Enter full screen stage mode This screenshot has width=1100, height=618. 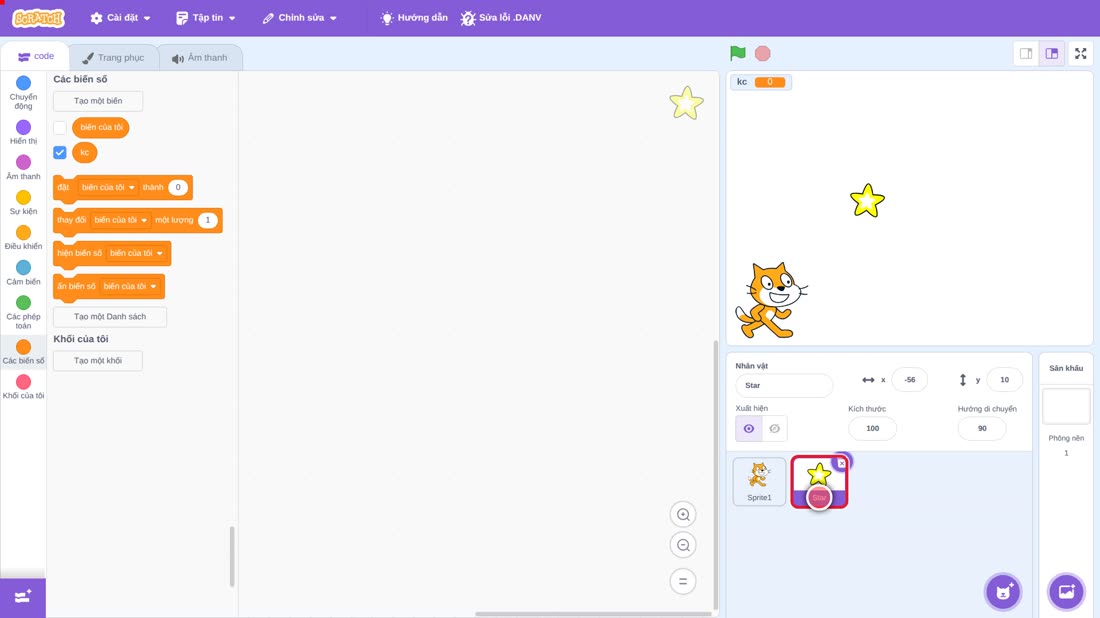pos(1080,53)
